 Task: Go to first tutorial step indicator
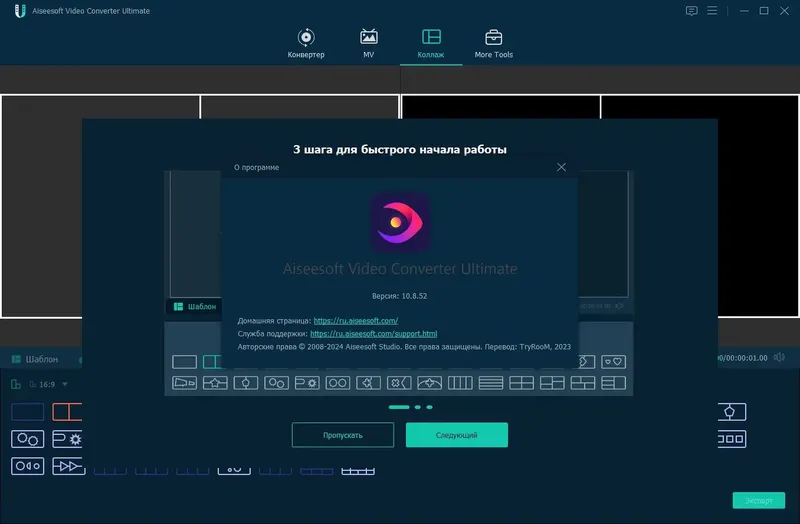point(399,407)
